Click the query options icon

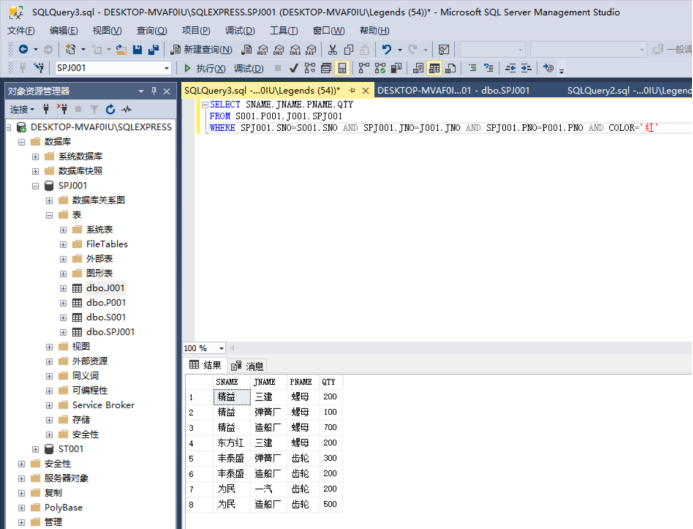tap(326, 68)
